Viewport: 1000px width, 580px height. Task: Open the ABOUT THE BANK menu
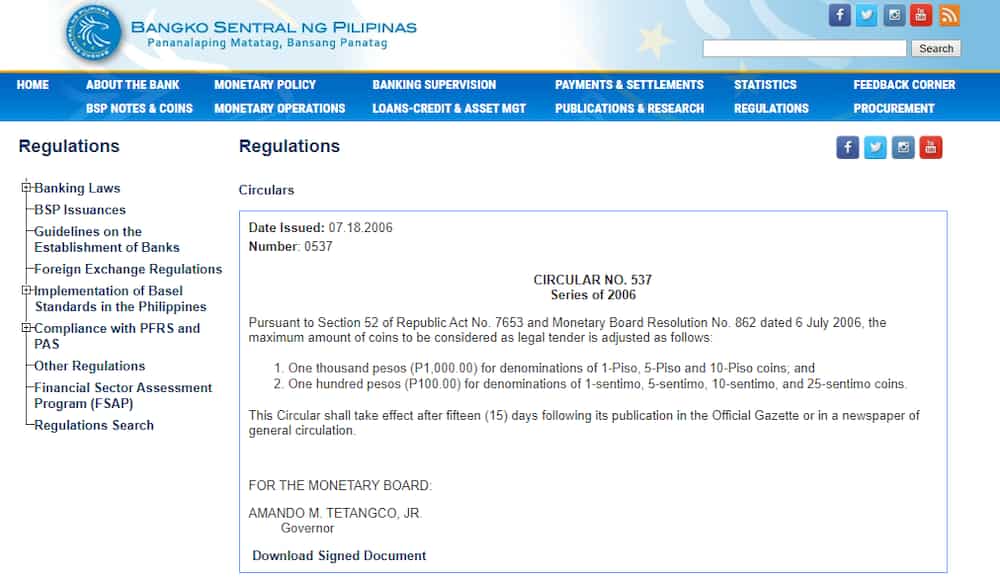tap(133, 85)
